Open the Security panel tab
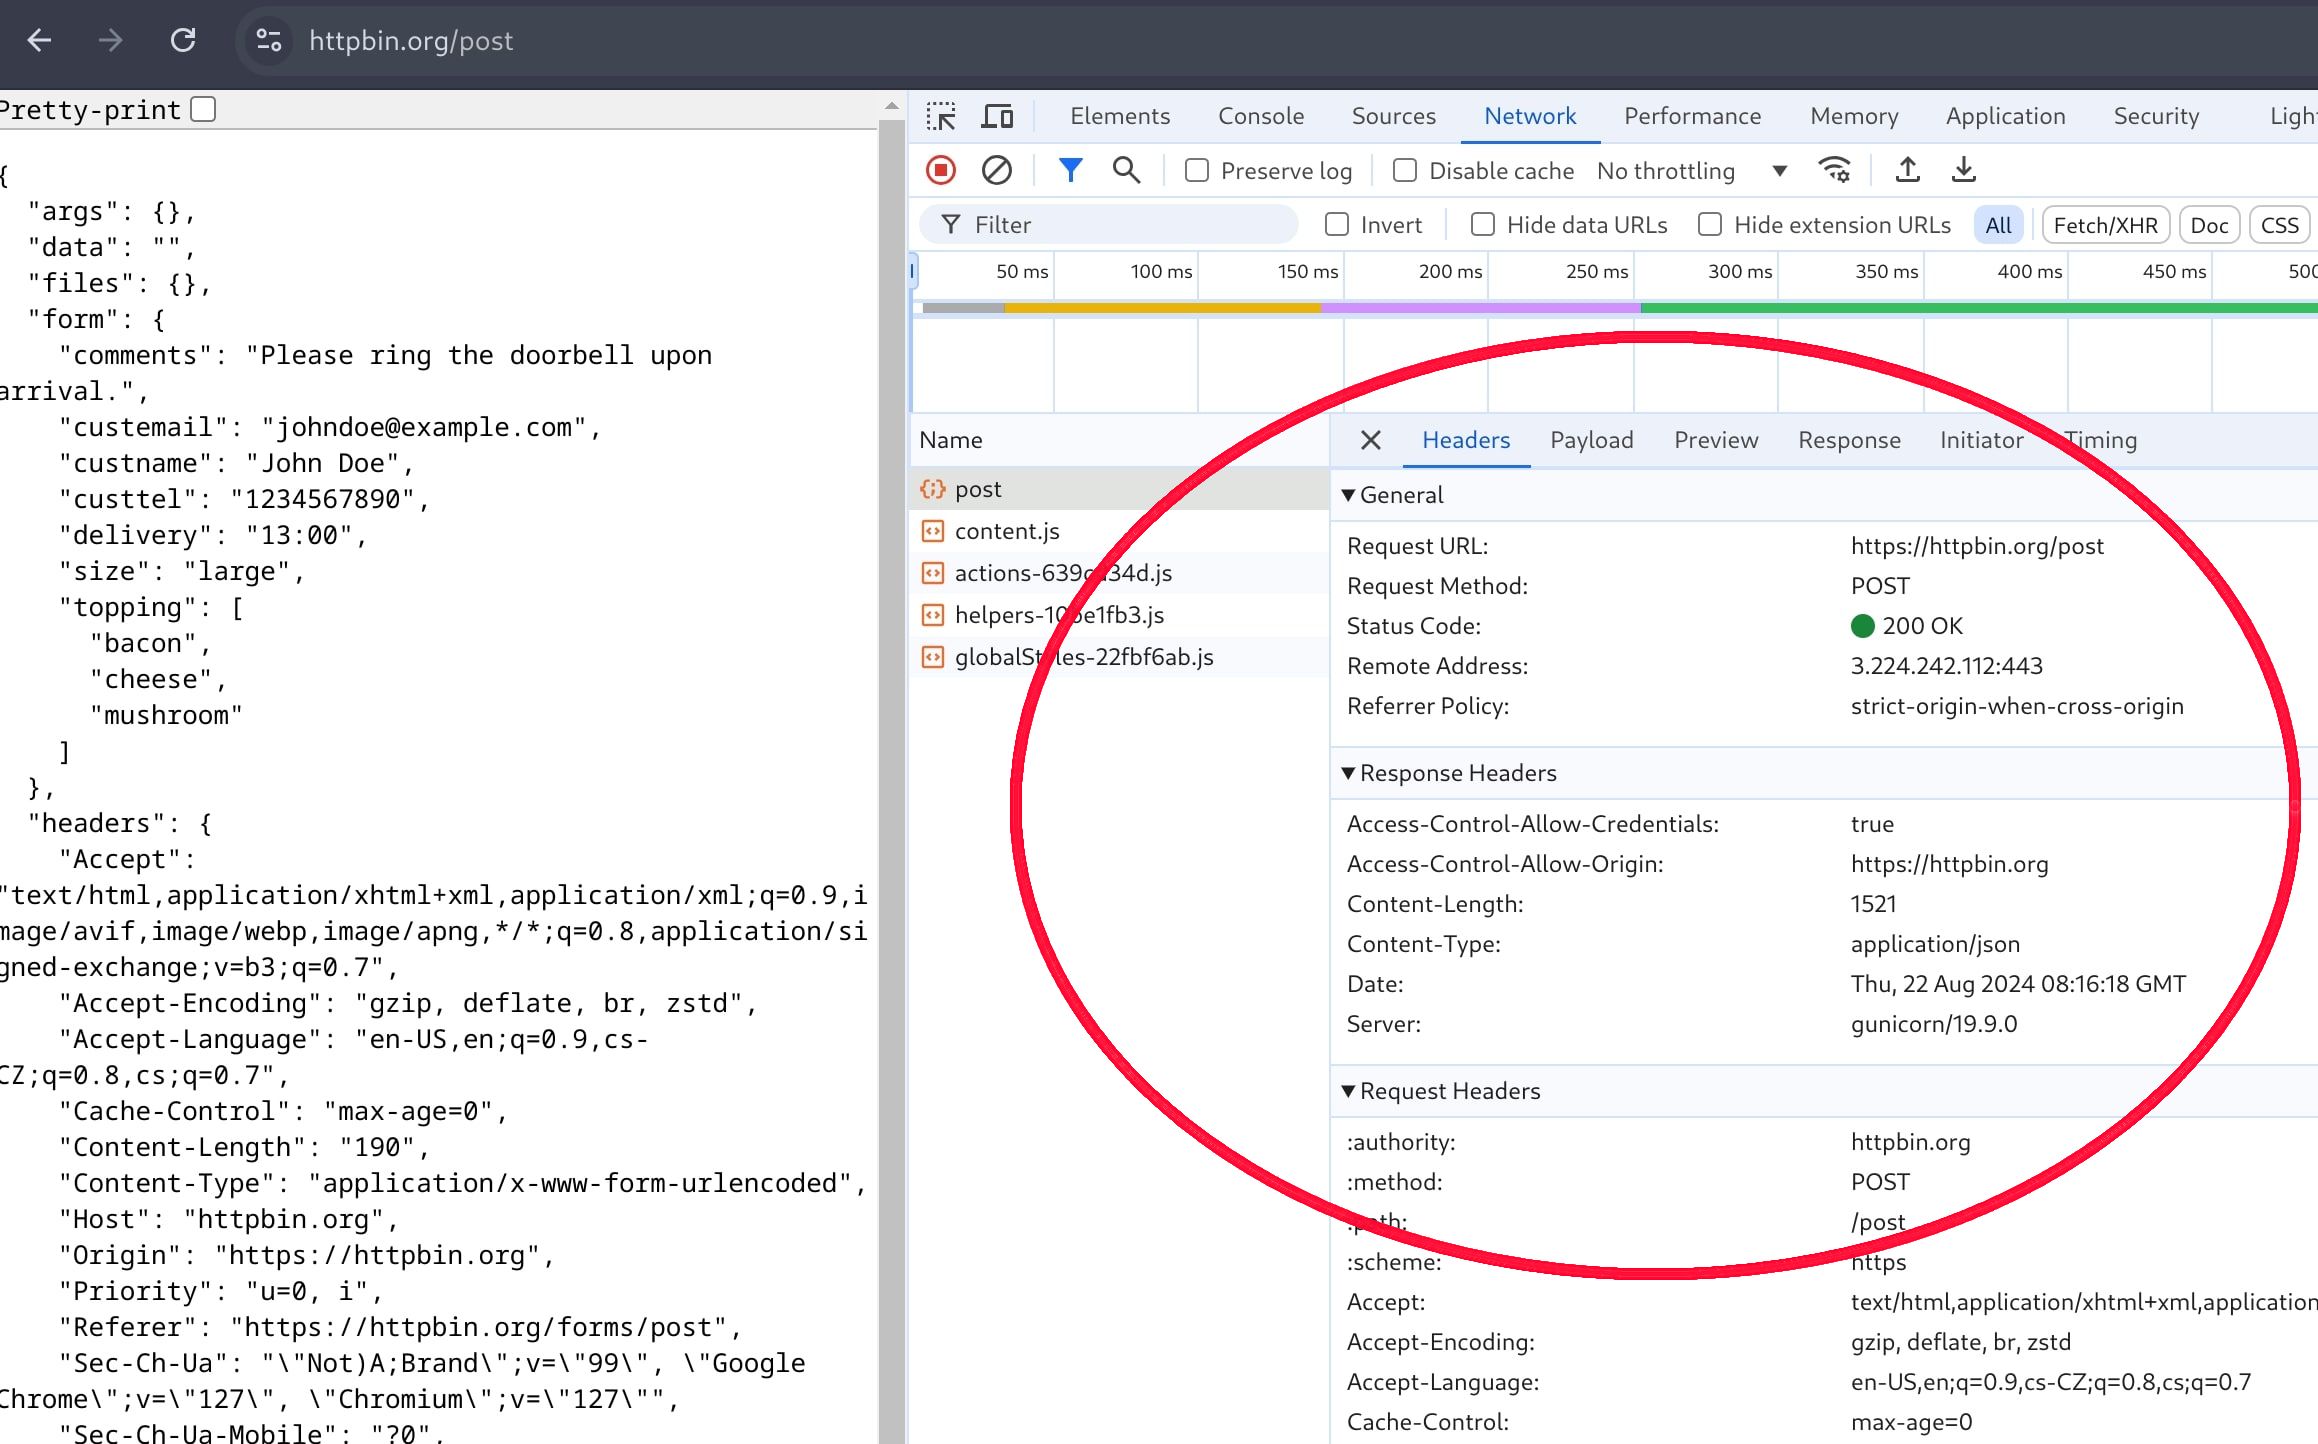2318x1444 pixels. coord(2156,116)
